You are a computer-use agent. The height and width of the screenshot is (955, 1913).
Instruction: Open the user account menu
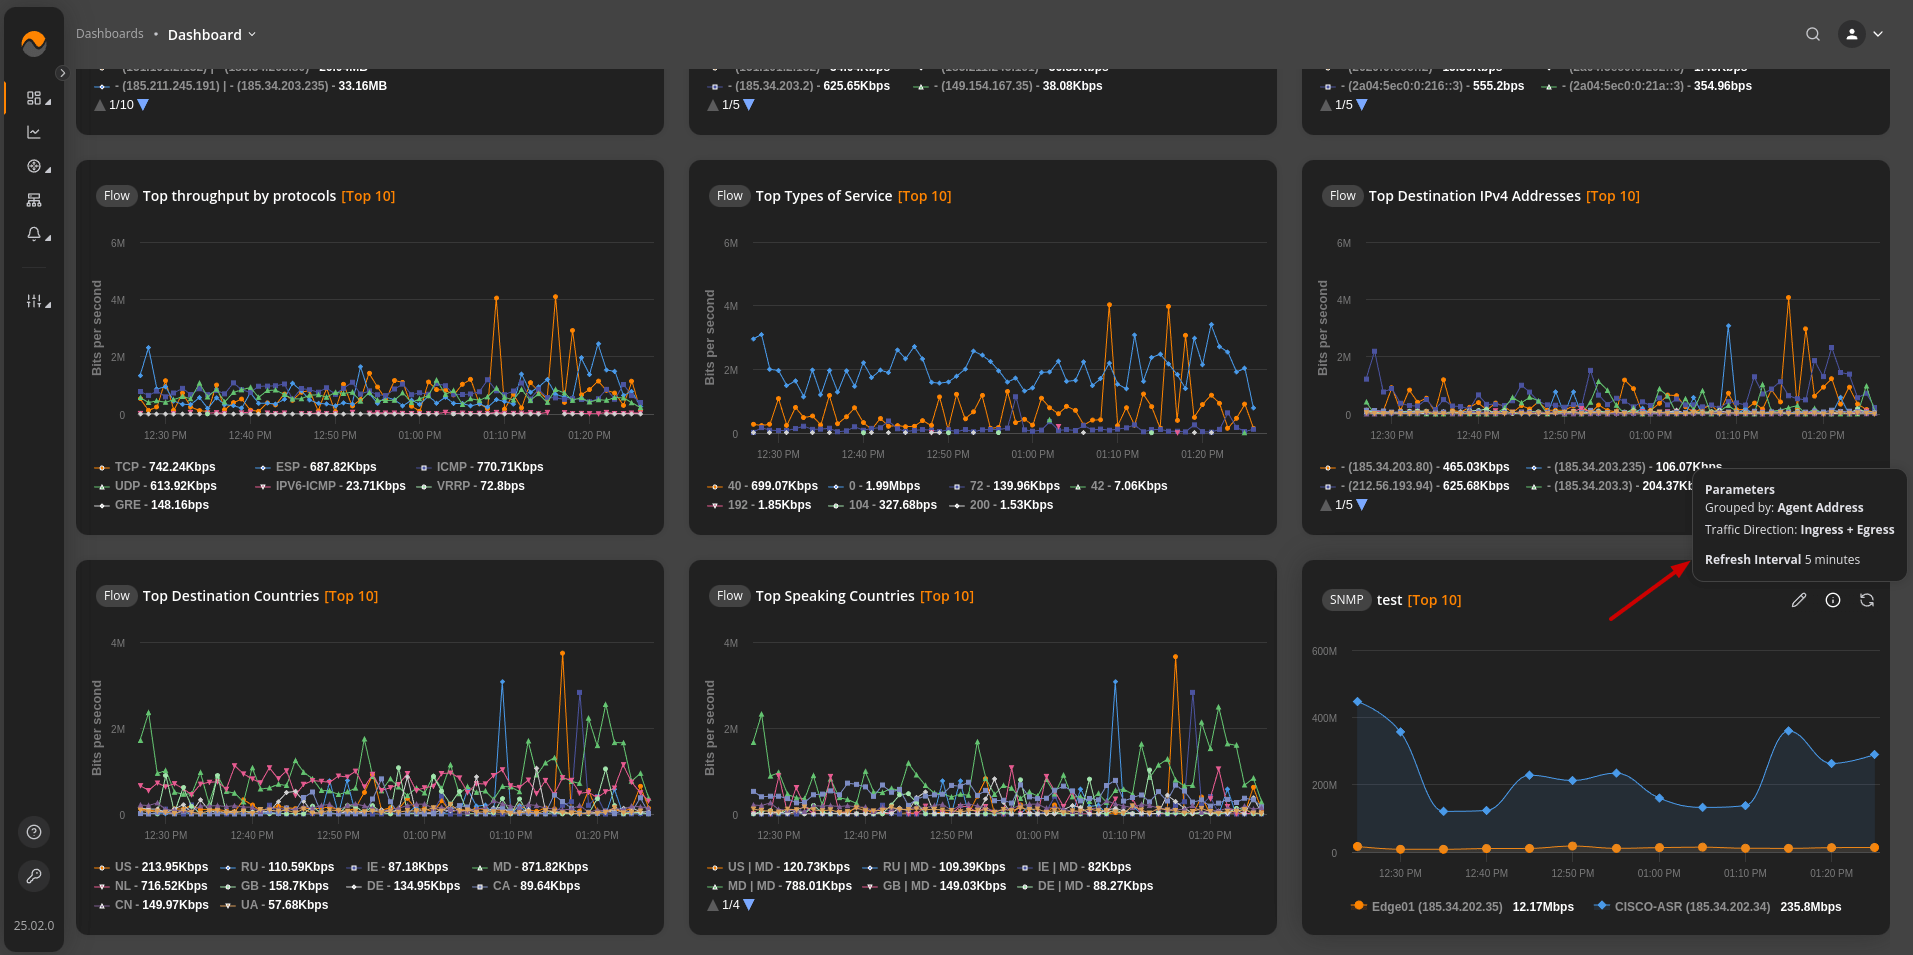1861,34
